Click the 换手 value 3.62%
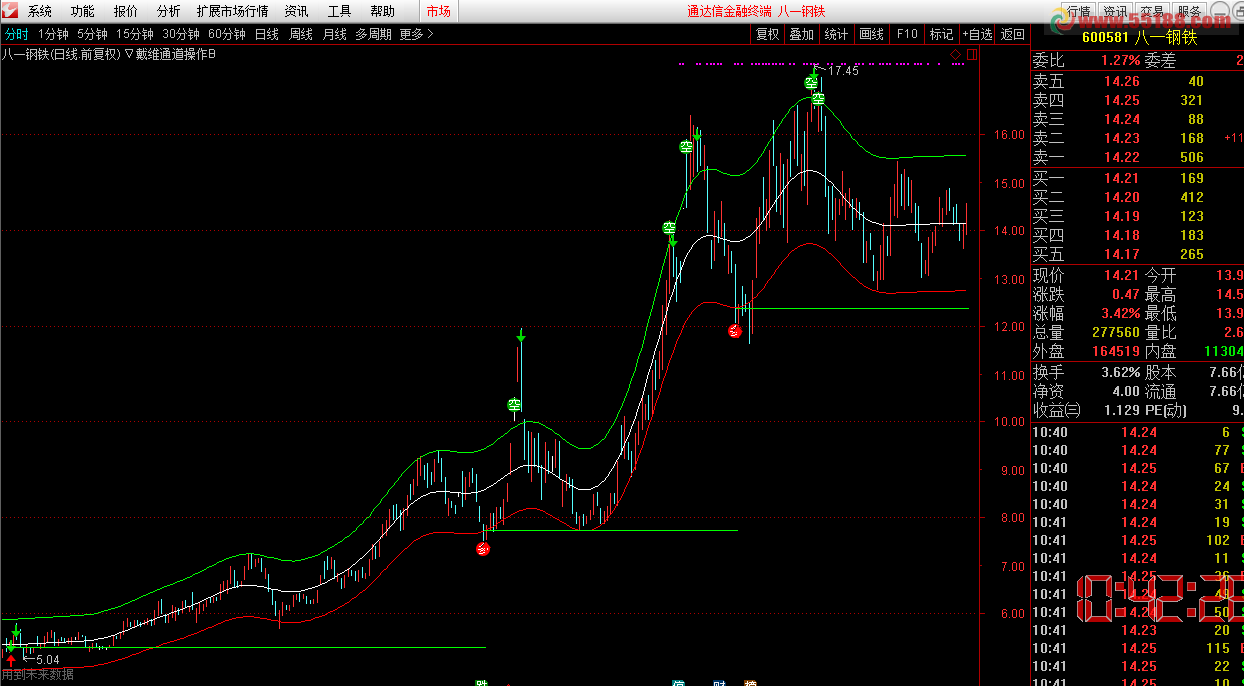Image resolution: width=1244 pixels, height=686 pixels. point(1120,372)
